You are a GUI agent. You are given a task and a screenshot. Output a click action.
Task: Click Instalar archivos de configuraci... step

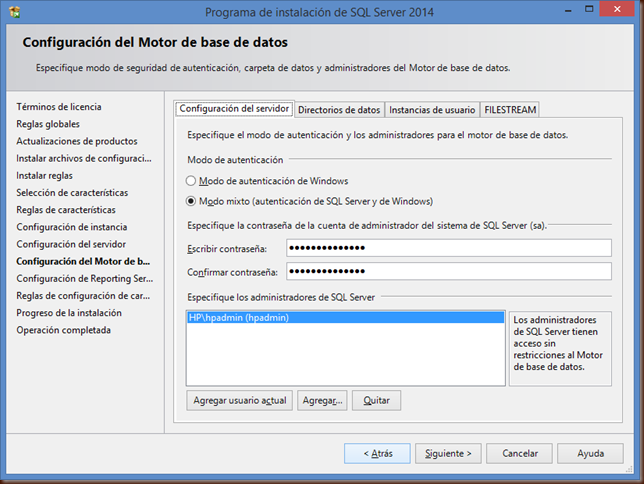[84, 159]
